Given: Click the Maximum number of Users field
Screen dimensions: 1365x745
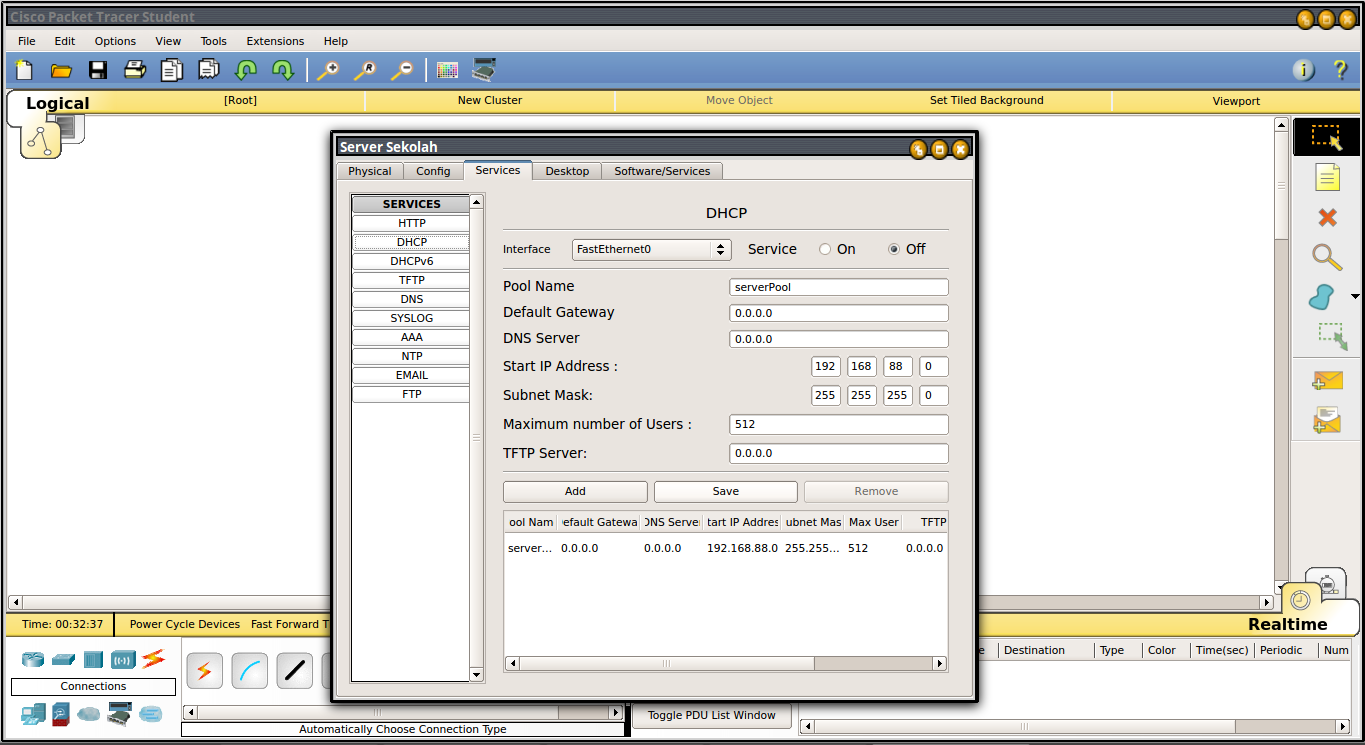Looking at the screenshot, I should click(839, 424).
